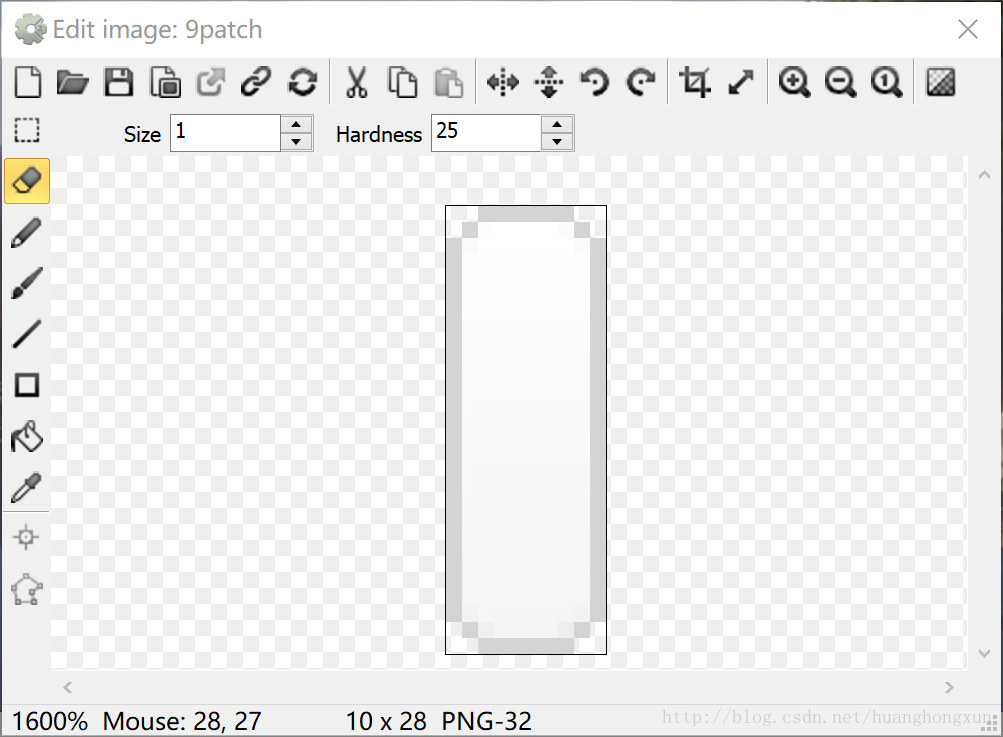
Task: Open the resize image tool
Action: [x=741, y=82]
